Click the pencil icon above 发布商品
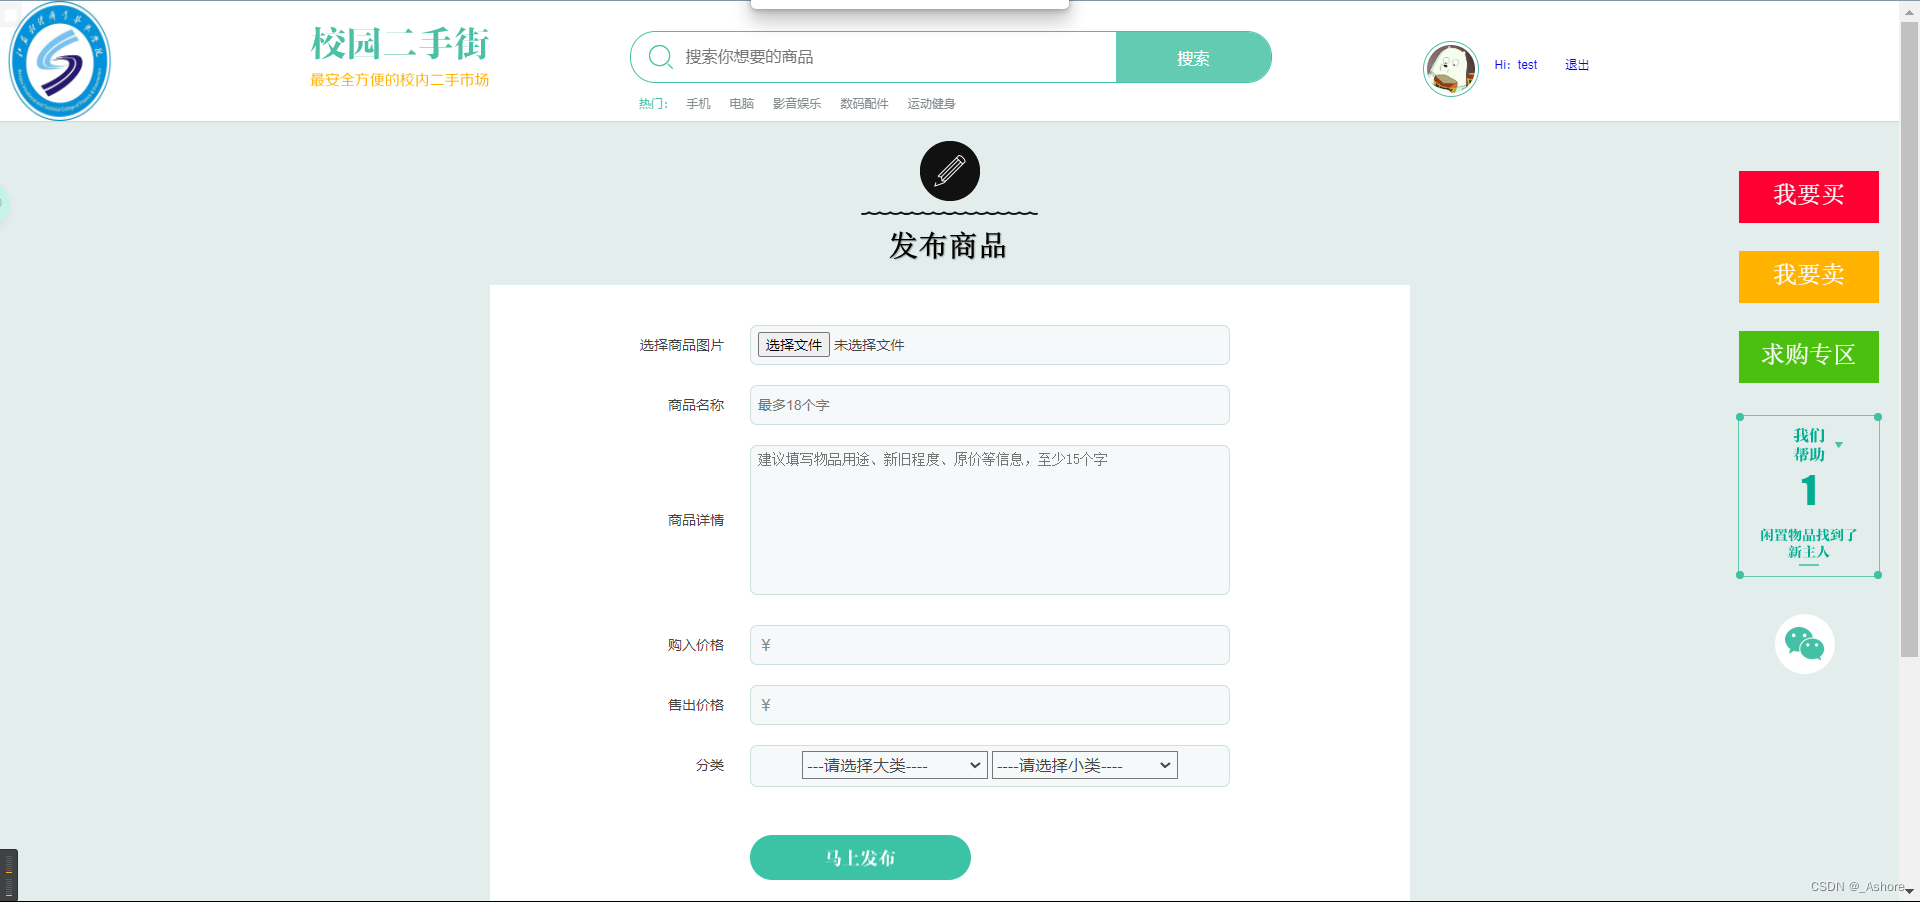 [x=948, y=170]
